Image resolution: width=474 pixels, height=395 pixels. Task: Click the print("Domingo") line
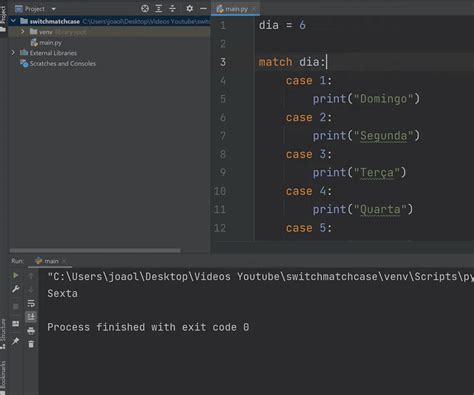coord(366,99)
